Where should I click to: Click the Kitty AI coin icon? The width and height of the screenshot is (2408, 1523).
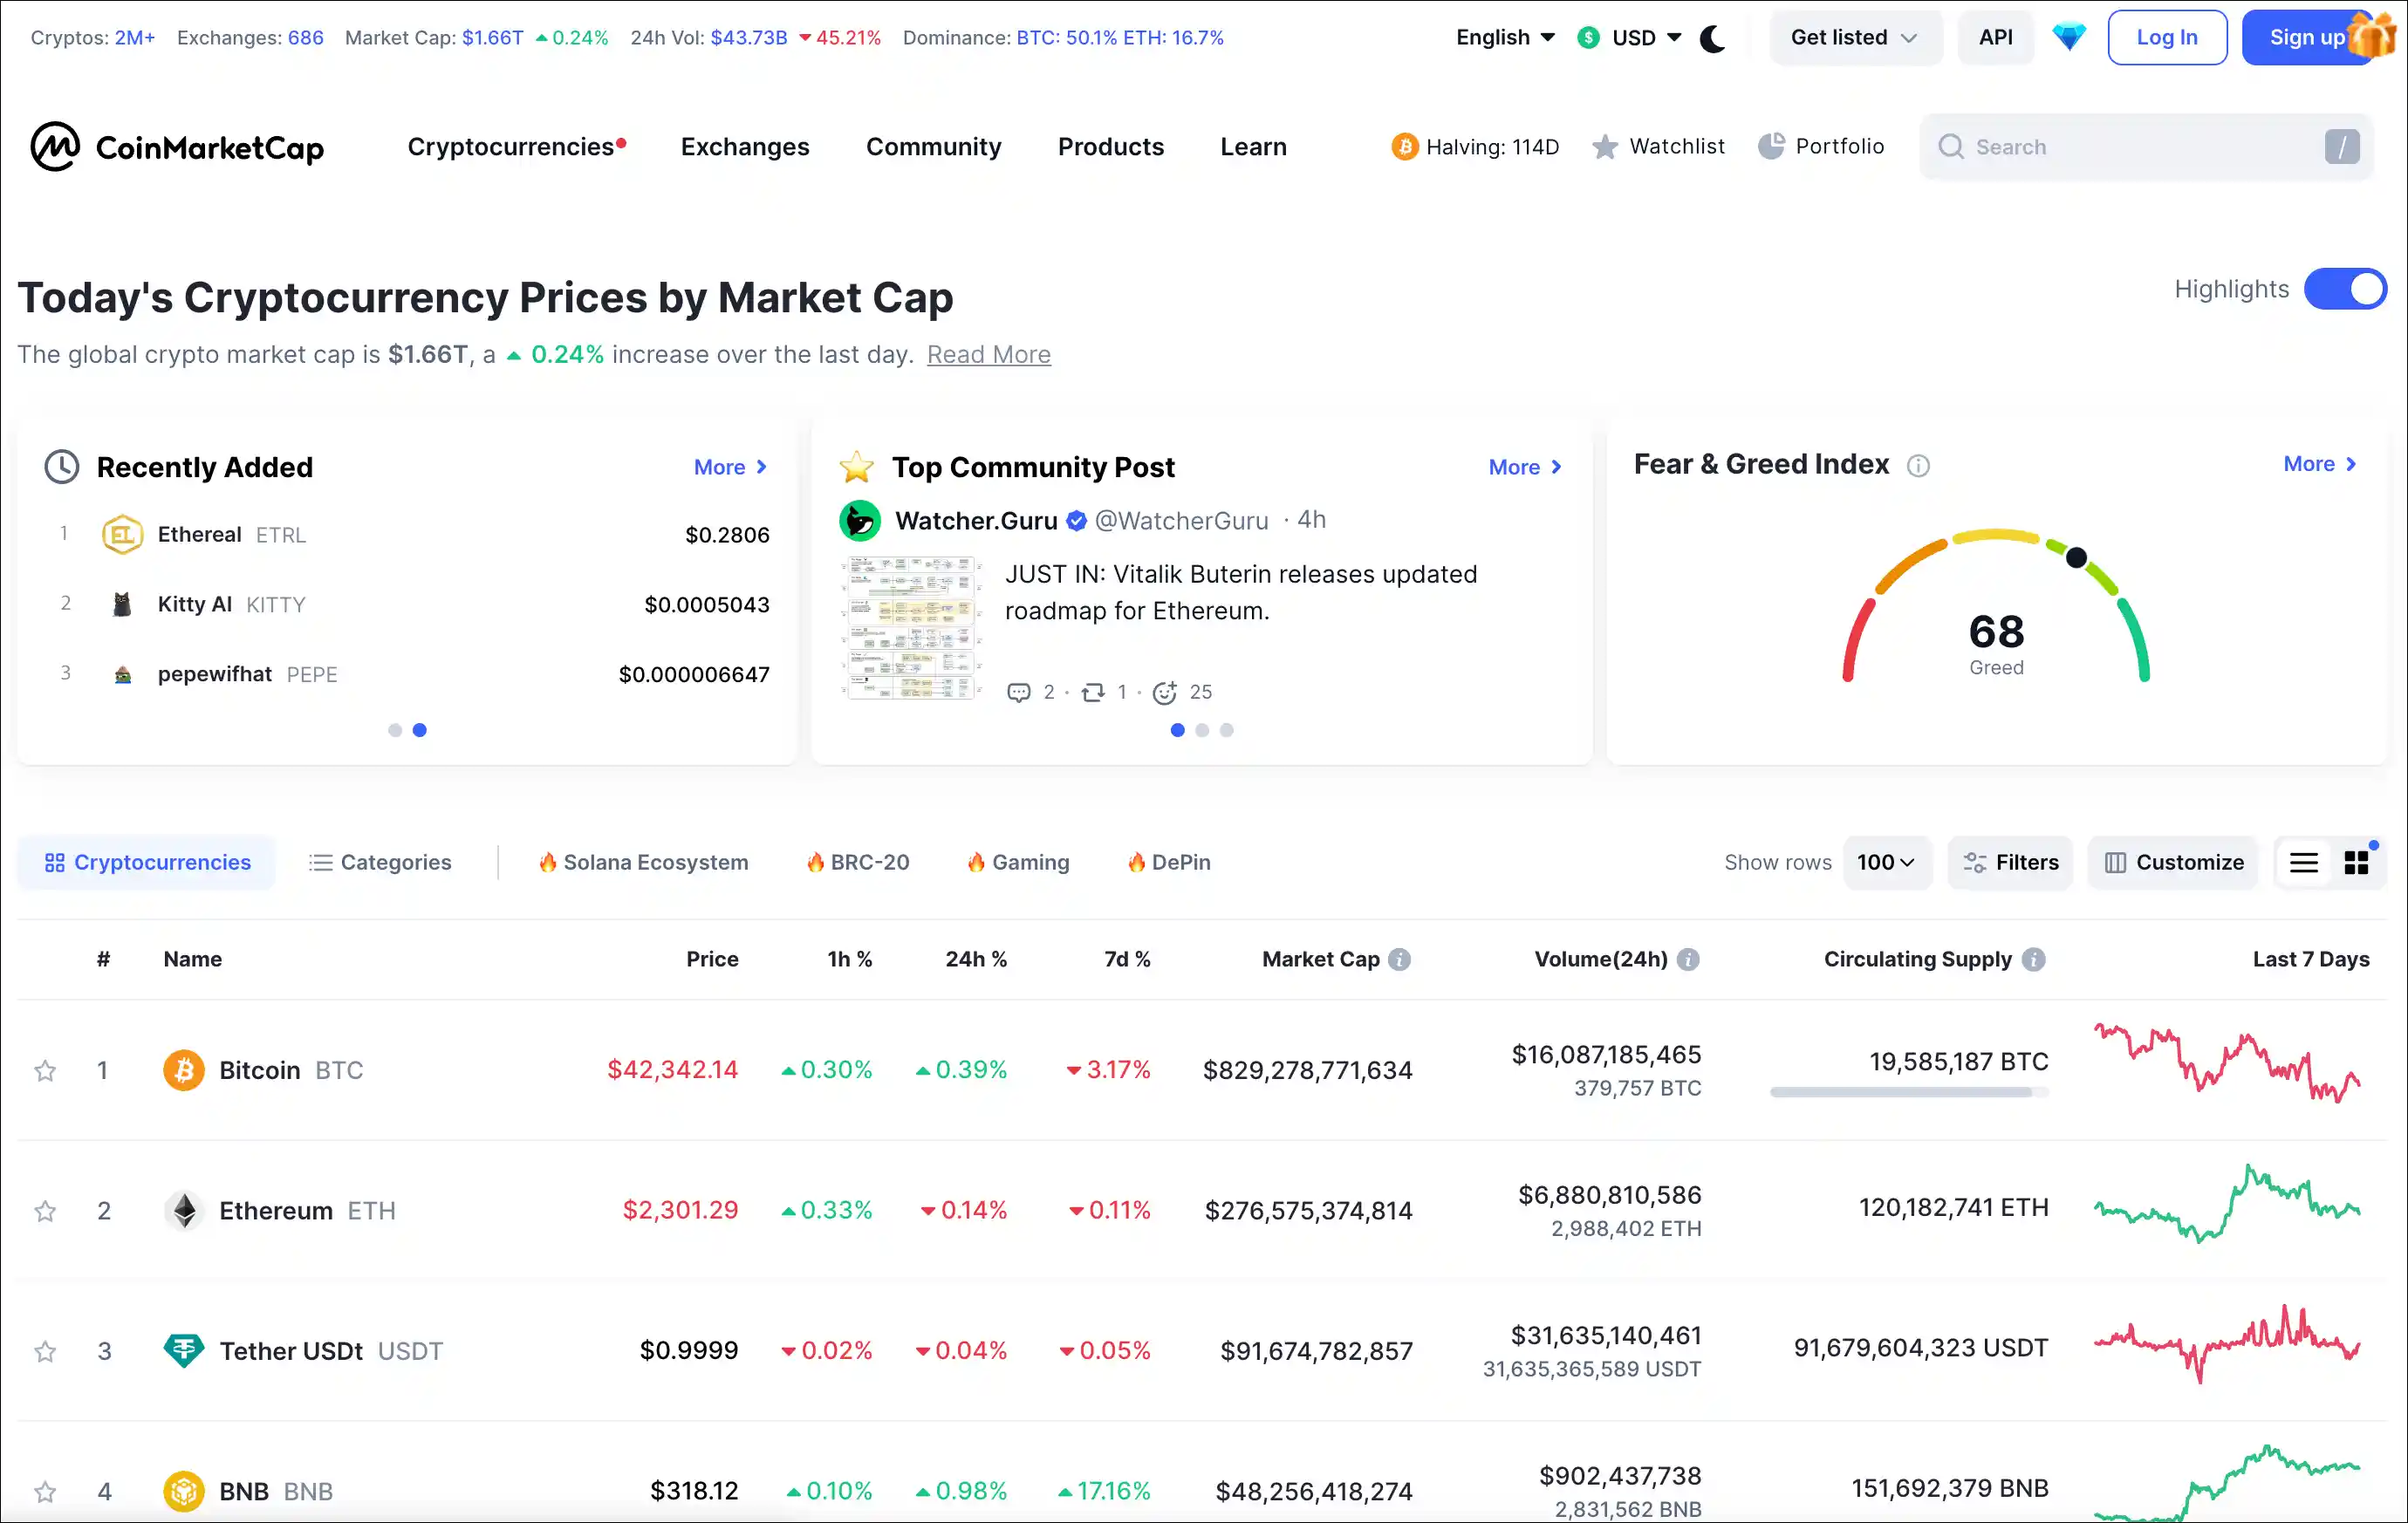pyautogui.click(x=122, y=604)
